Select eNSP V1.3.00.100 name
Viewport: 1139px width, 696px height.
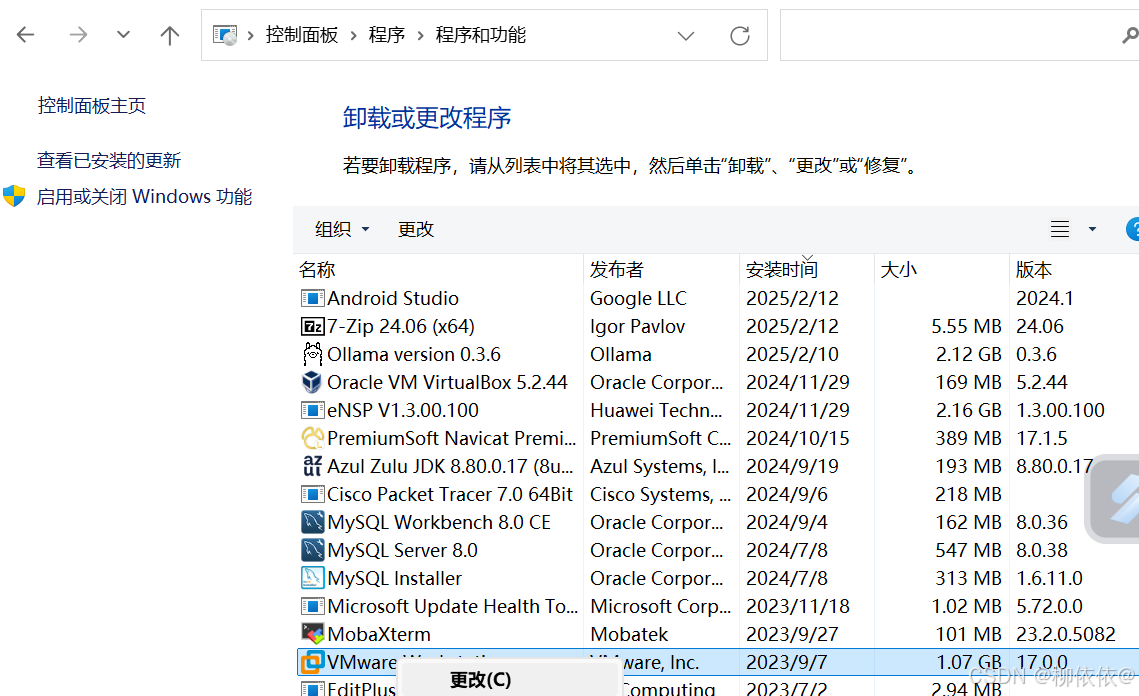pyautogui.click(x=403, y=410)
